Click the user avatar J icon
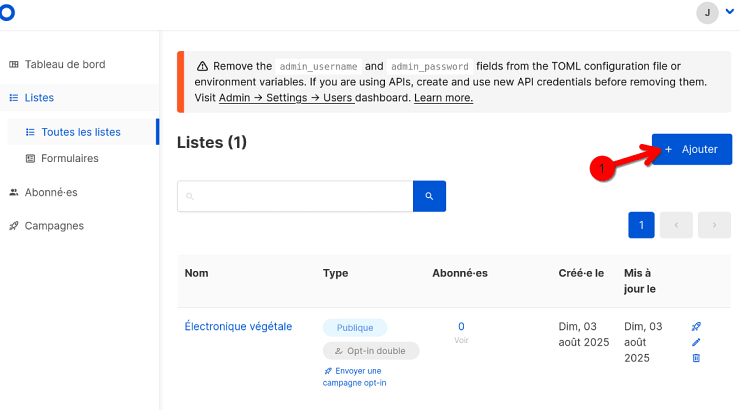740x410 pixels. (x=707, y=12)
